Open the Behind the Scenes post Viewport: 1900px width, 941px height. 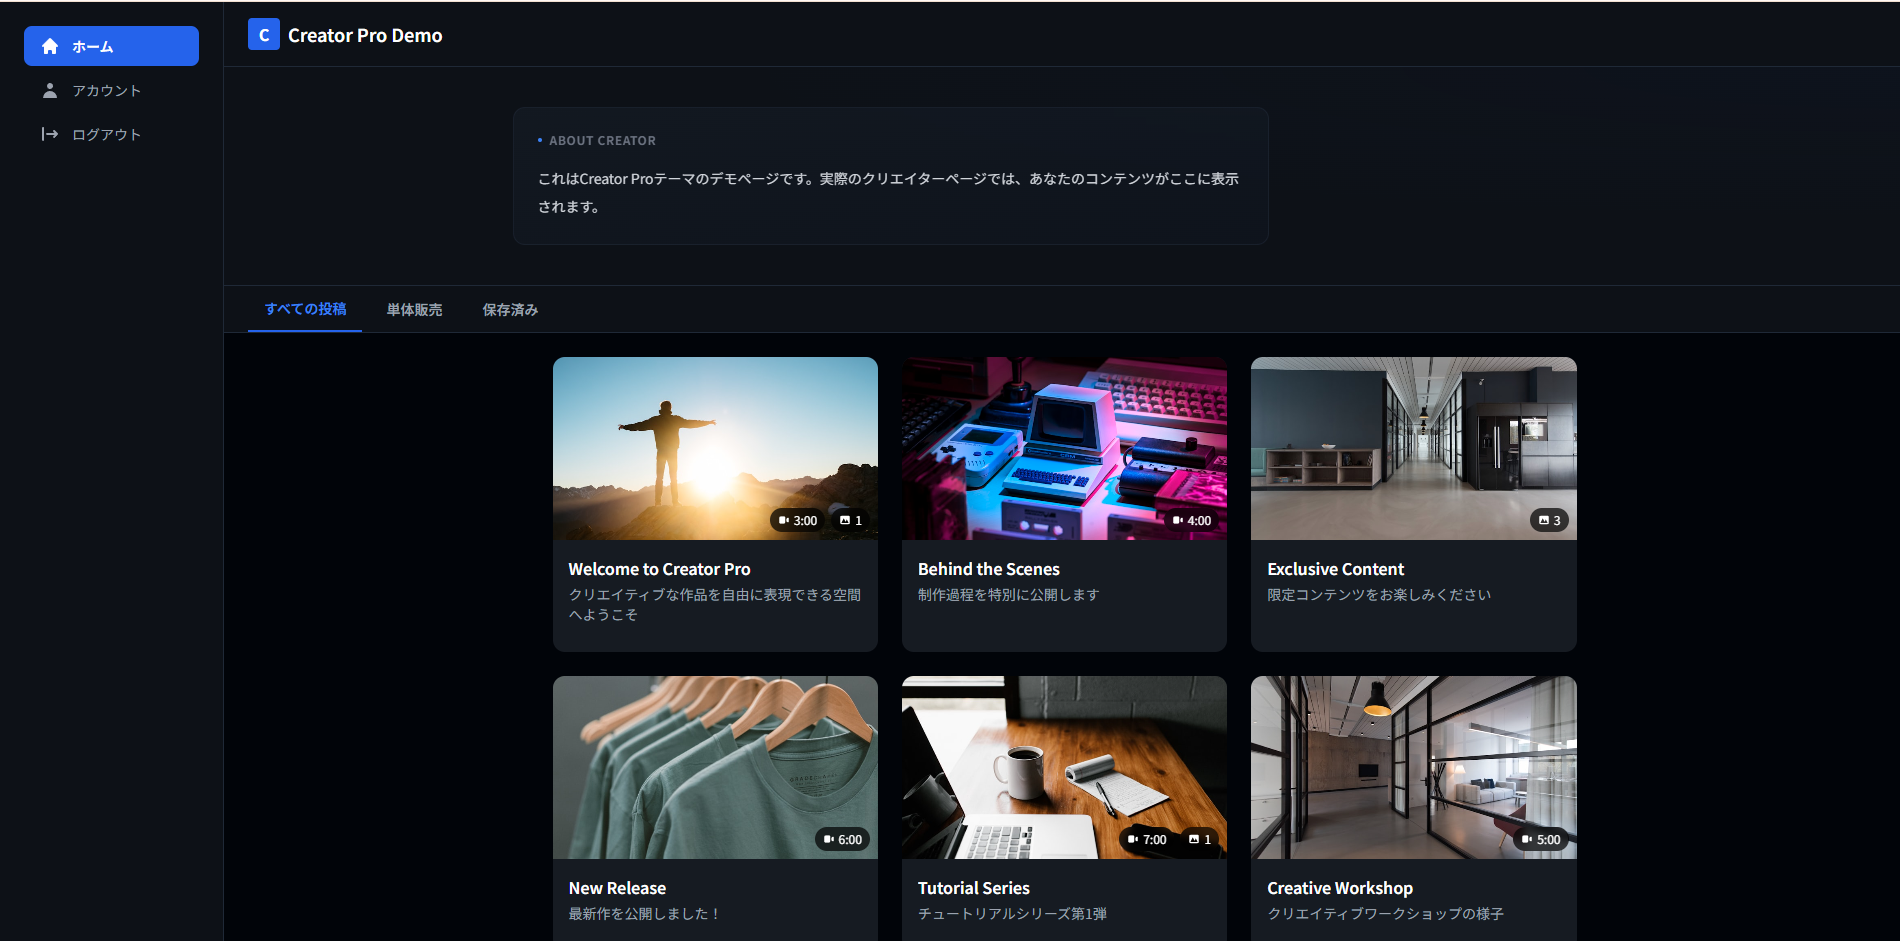pos(988,568)
